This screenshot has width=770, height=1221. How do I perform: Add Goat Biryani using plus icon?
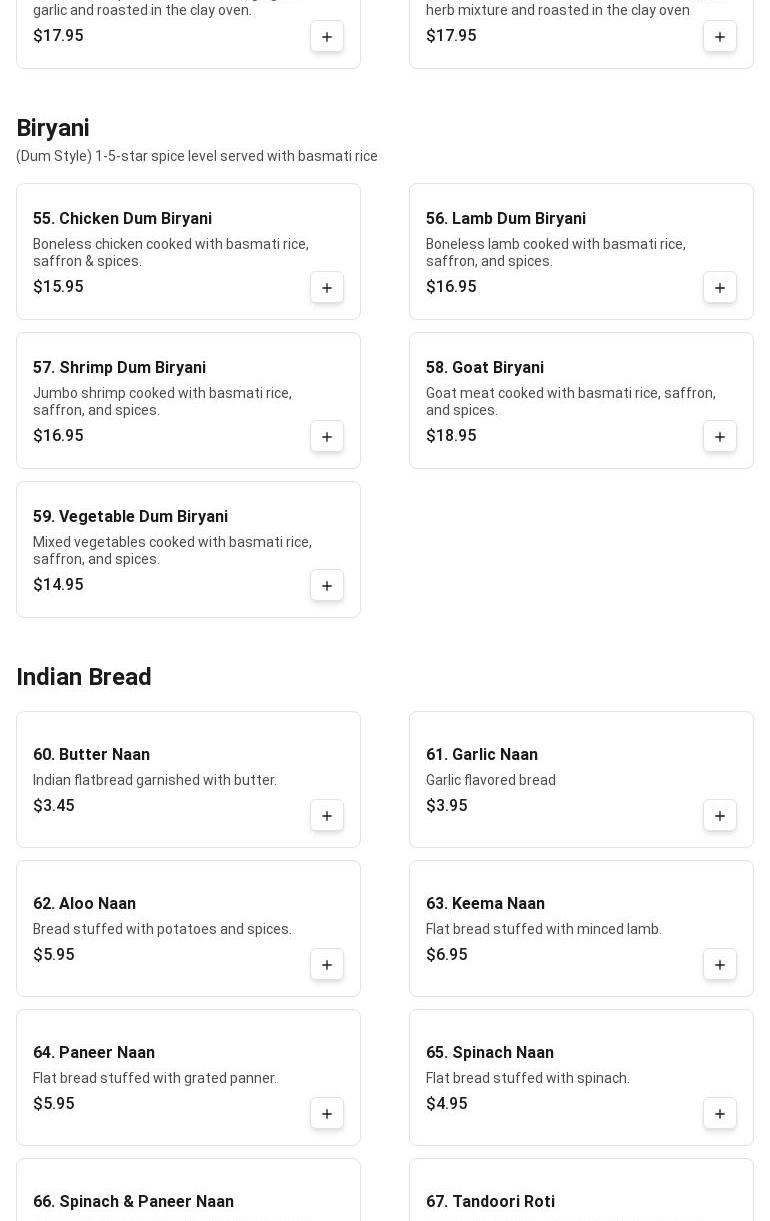(720, 437)
